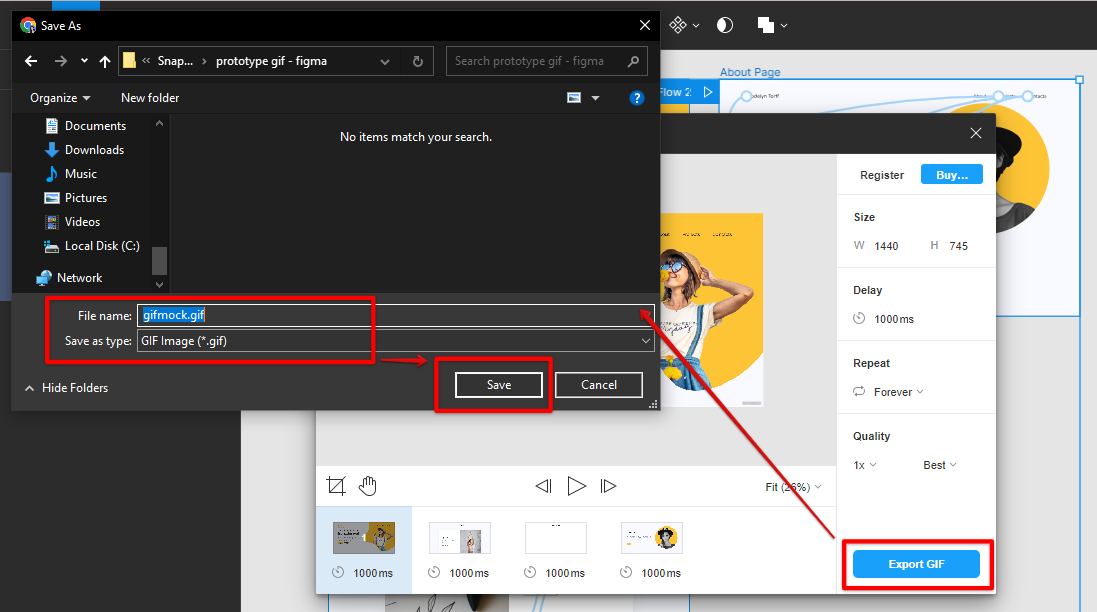Click the Save button
The width and height of the screenshot is (1097, 612).
click(x=498, y=385)
